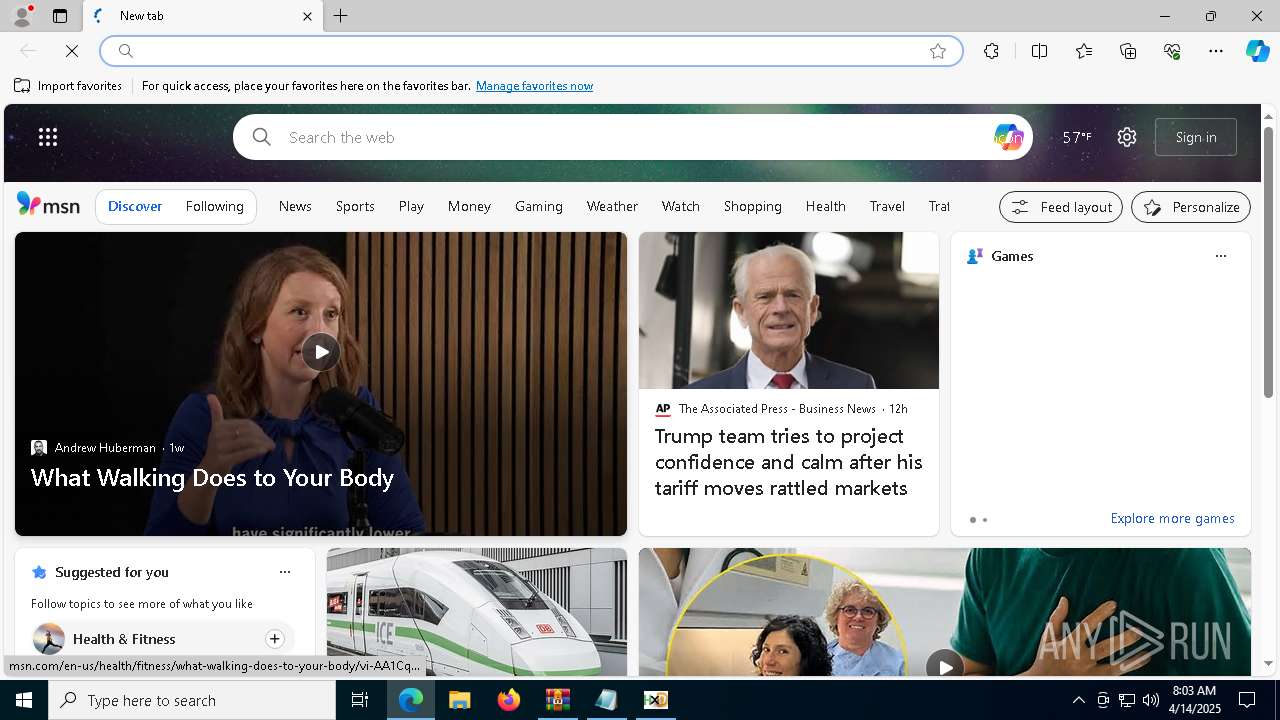Click the browser address bar
Screen dimensions: 1280x720
pyautogui.click(x=530, y=51)
